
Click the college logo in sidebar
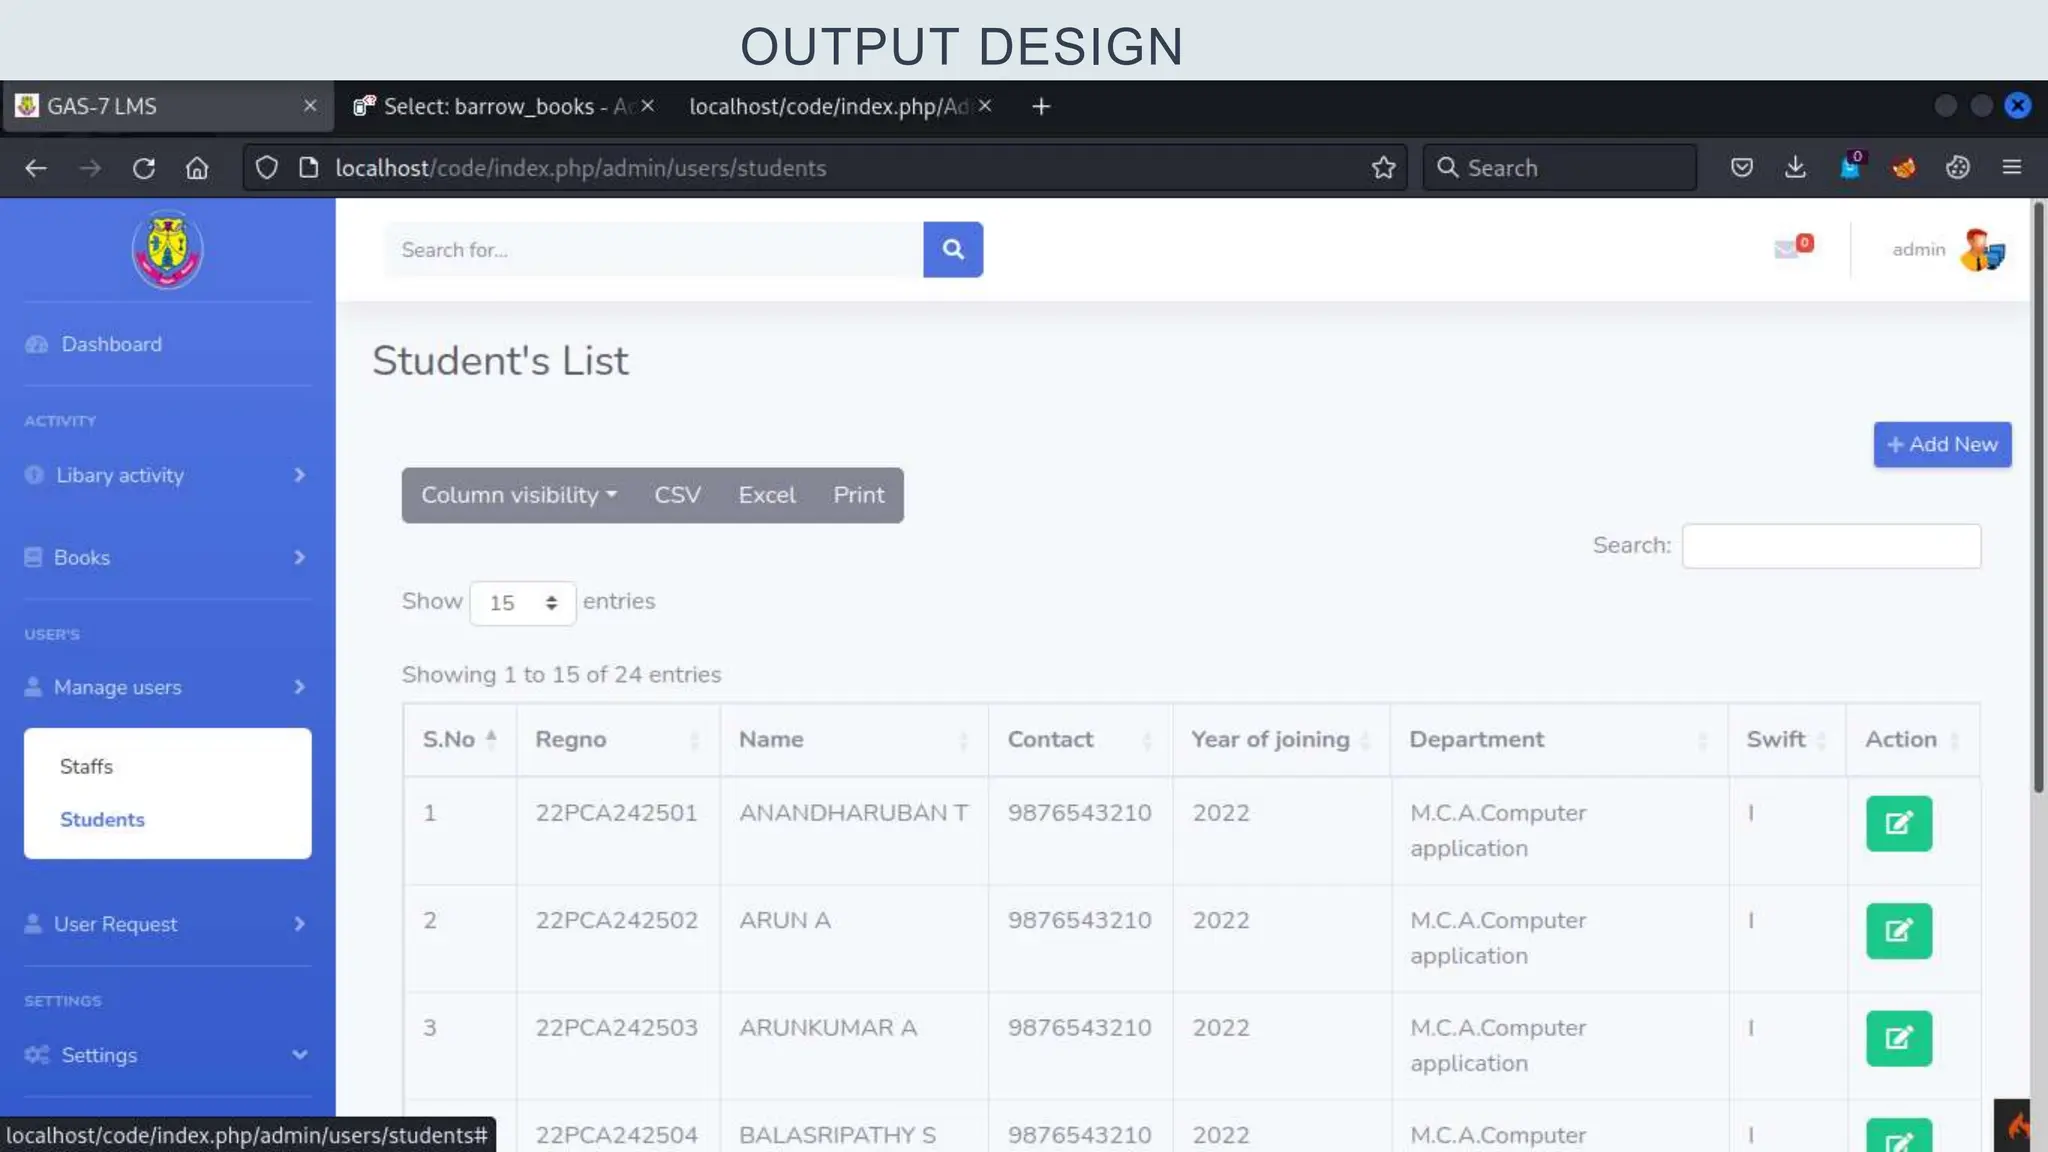[167, 250]
